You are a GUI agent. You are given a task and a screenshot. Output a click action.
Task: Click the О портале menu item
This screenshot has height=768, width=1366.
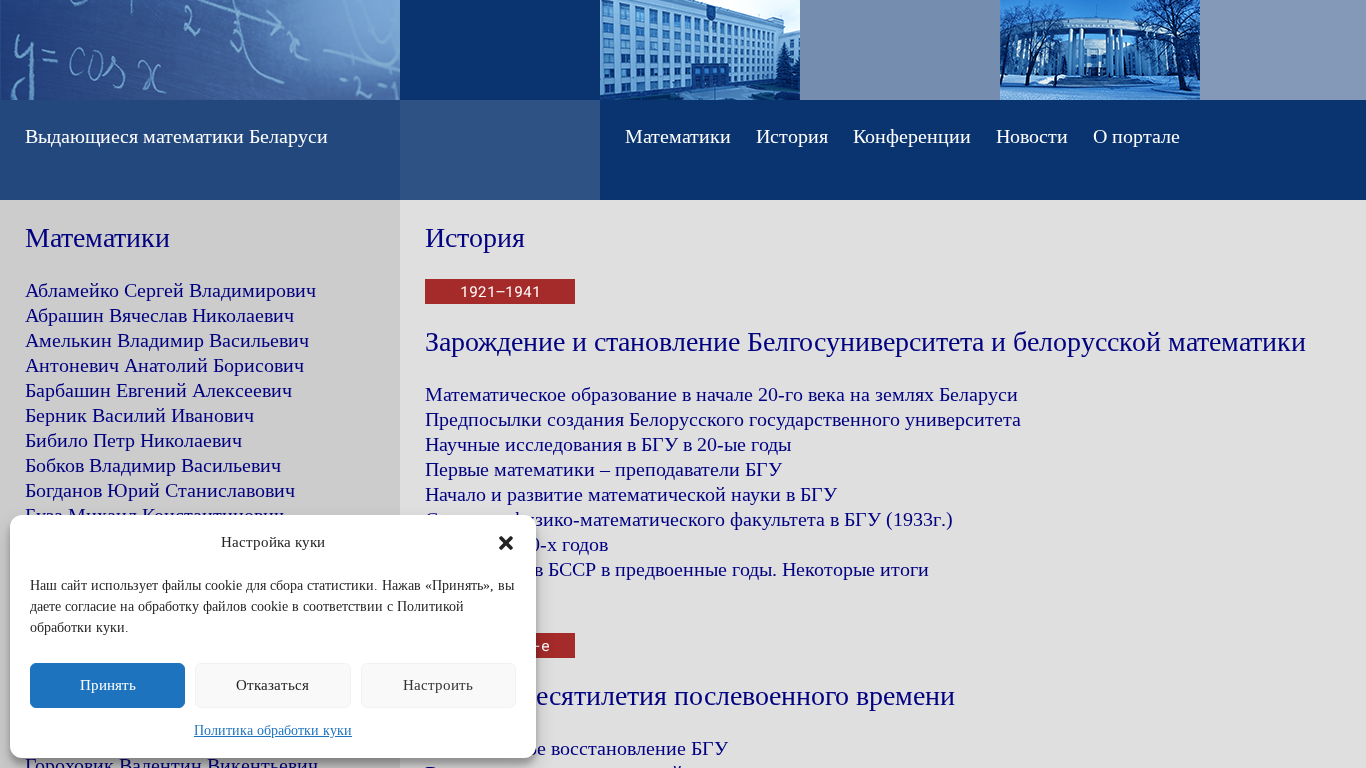point(1136,137)
